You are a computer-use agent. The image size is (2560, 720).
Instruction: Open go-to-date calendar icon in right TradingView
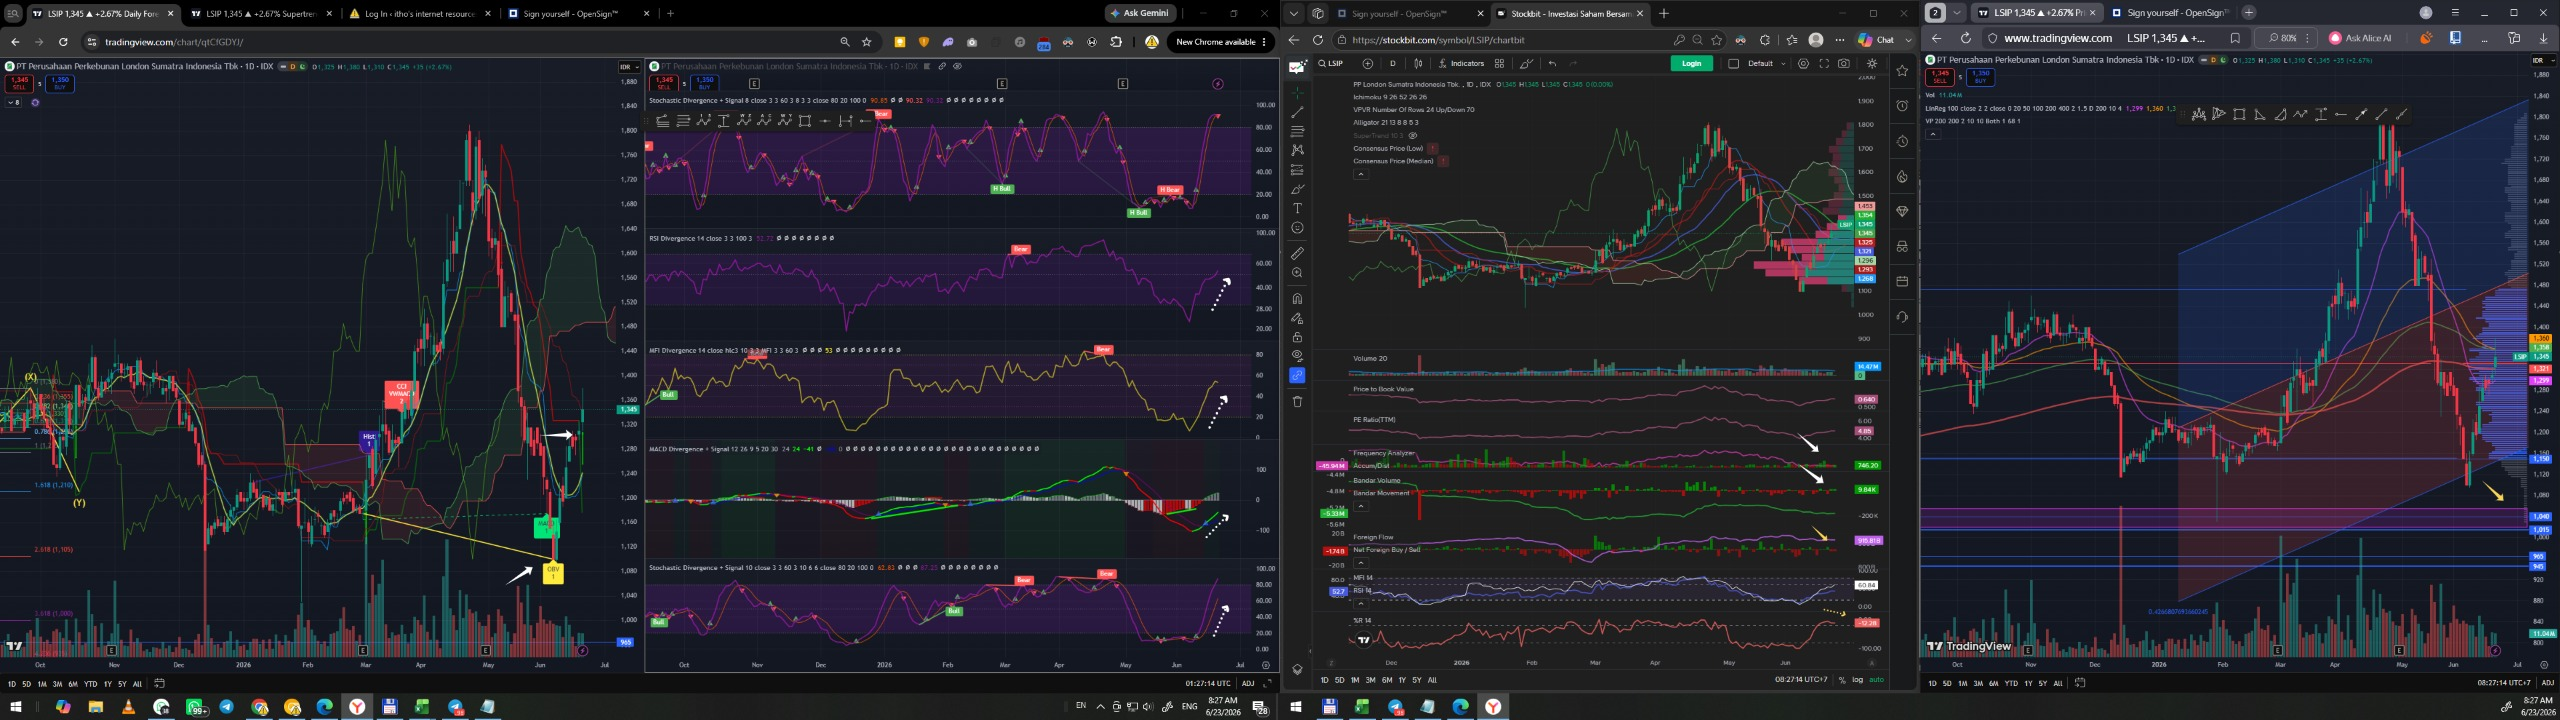pos(2080,683)
